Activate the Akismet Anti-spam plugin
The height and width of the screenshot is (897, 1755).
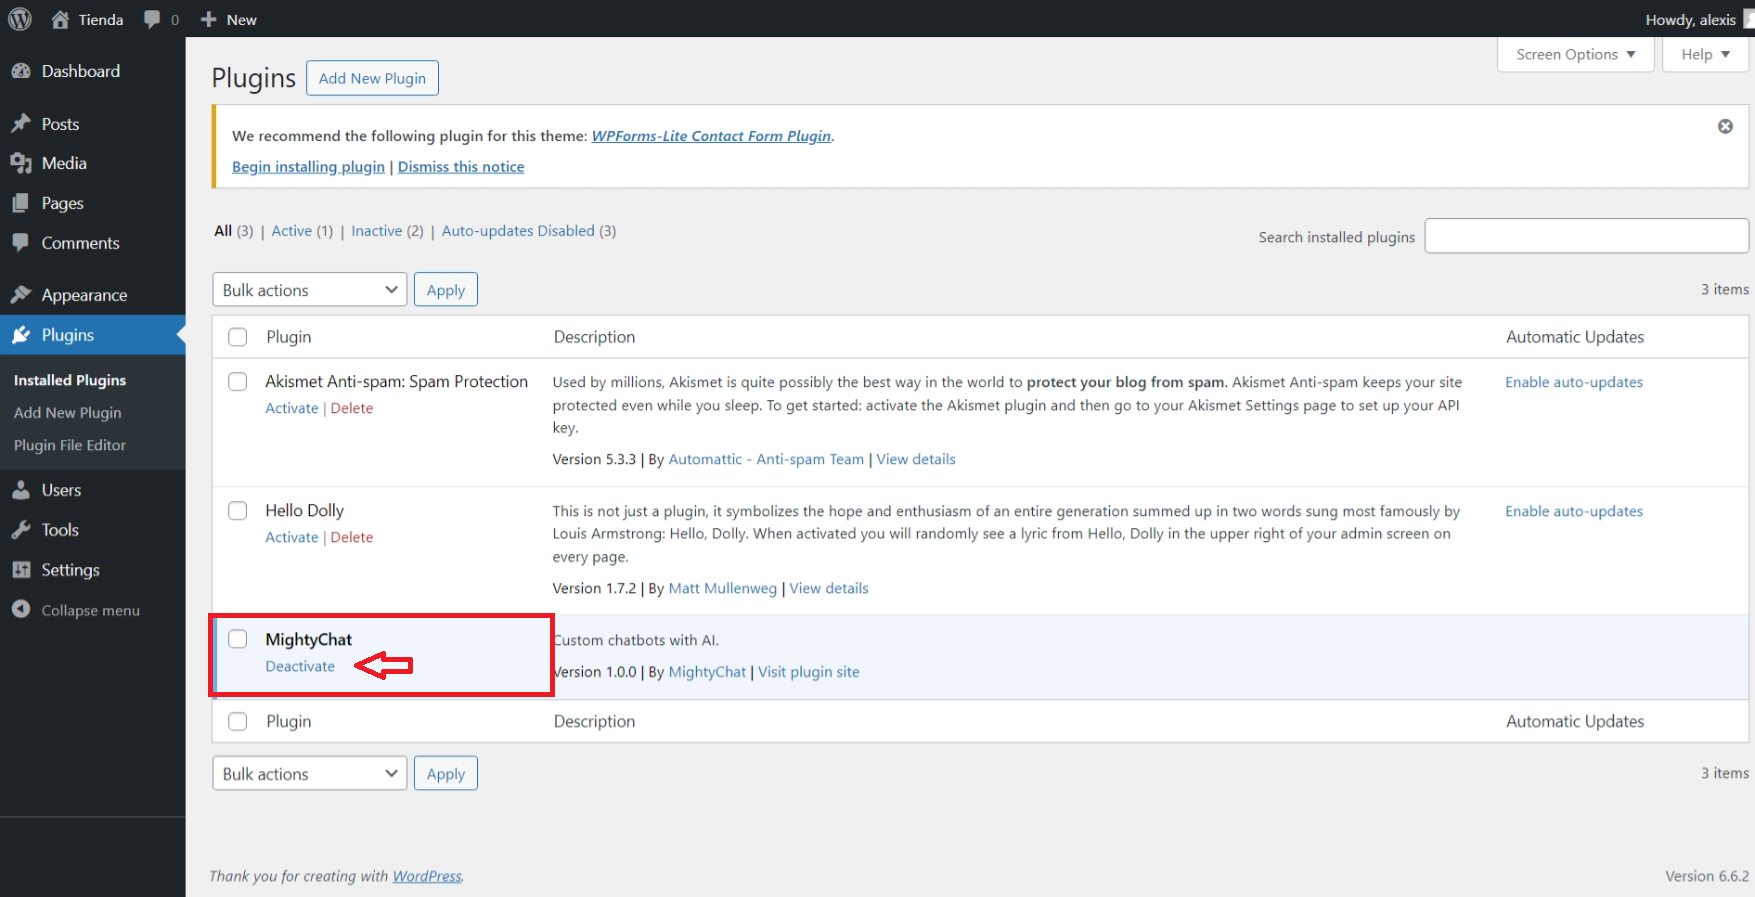(x=292, y=408)
